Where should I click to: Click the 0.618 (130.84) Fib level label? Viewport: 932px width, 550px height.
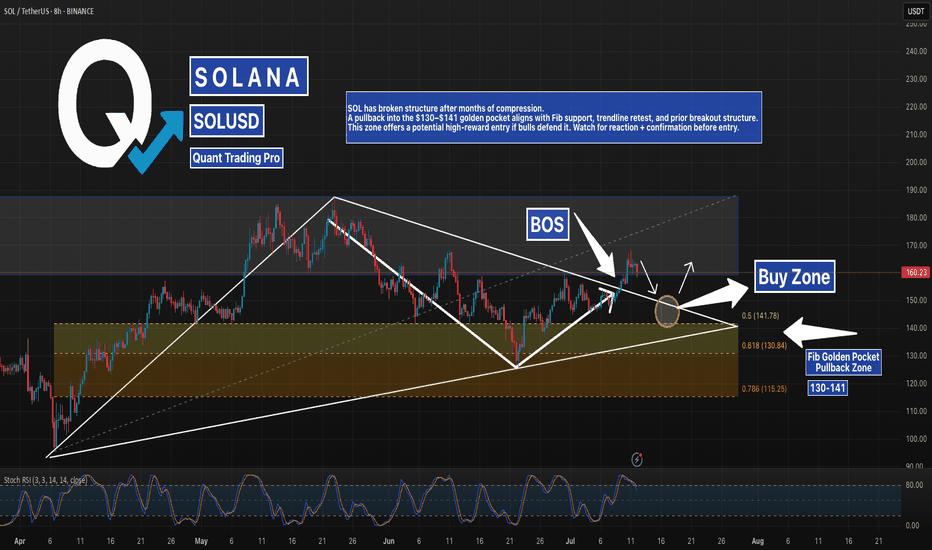tap(764, 345)
